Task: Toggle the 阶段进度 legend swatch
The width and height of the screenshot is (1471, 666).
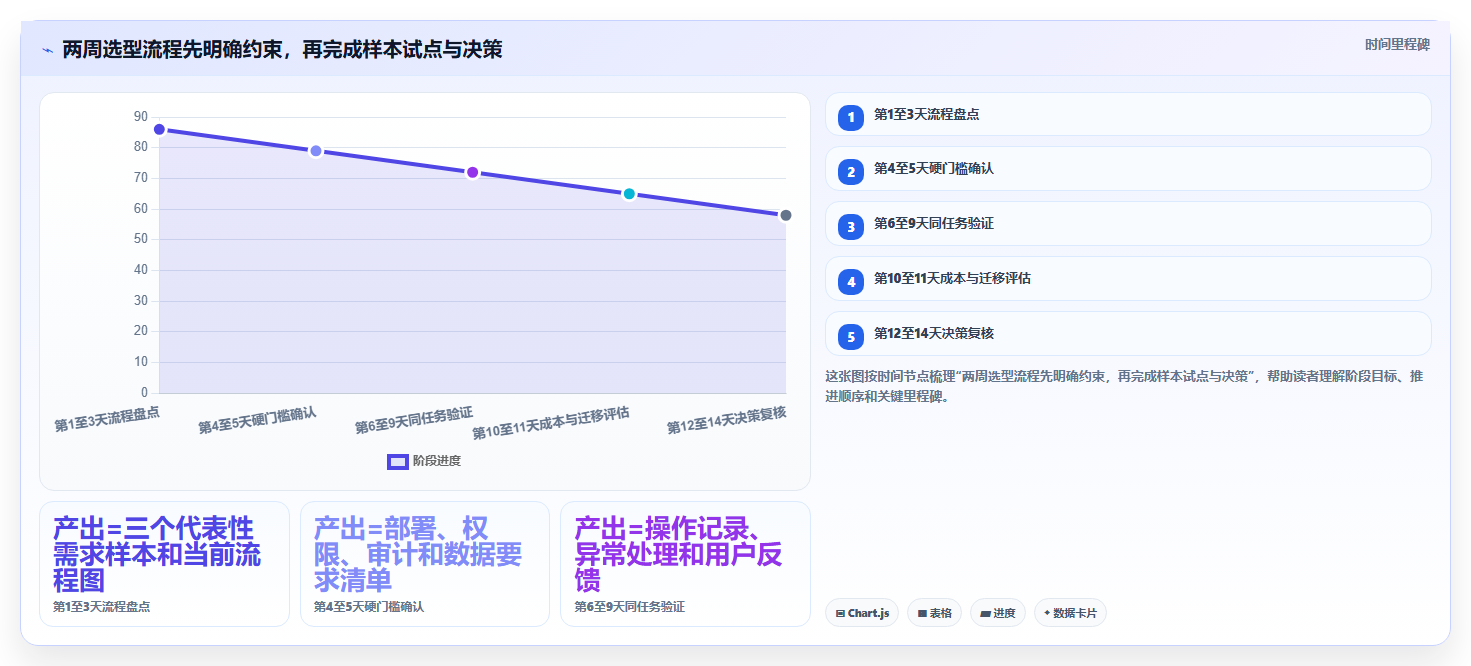Action: [x=397, y=461]
